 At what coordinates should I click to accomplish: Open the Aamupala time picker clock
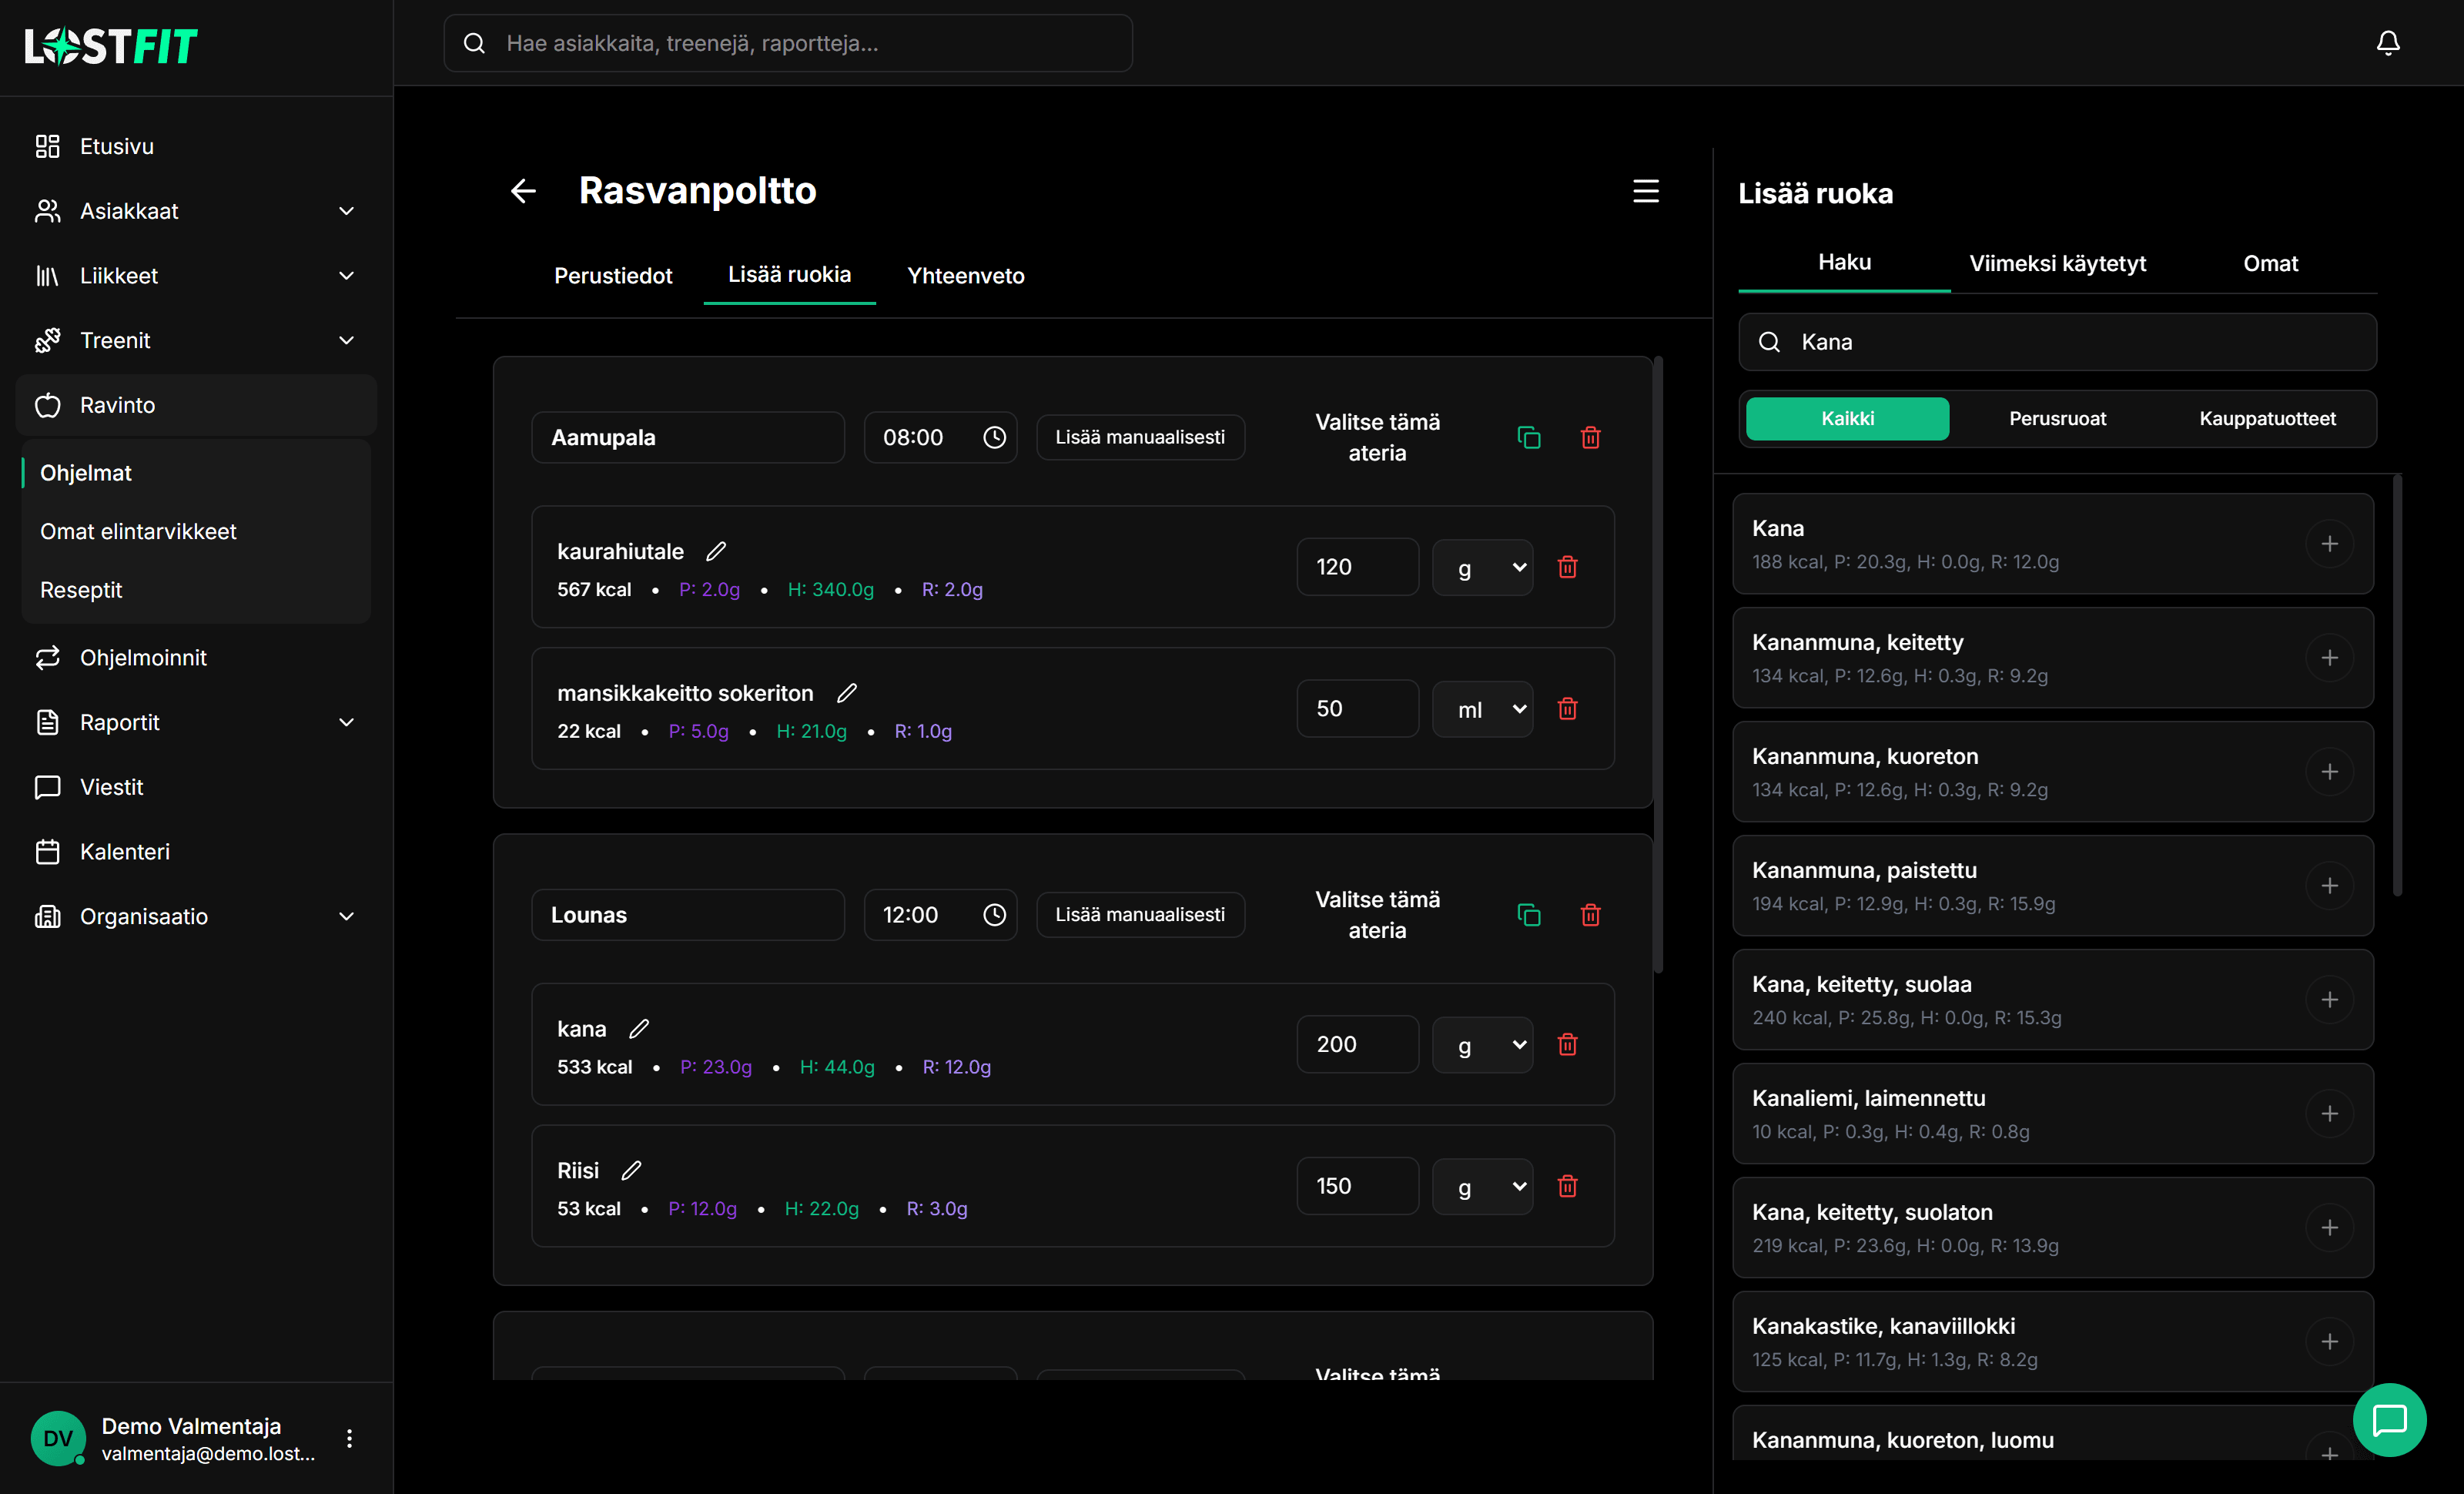994,437
